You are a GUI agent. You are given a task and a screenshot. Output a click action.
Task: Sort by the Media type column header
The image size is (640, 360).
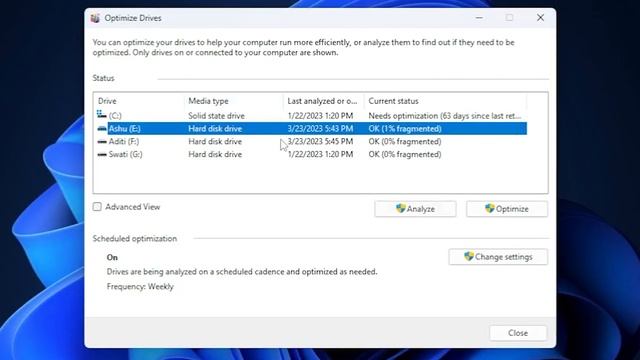208,101
